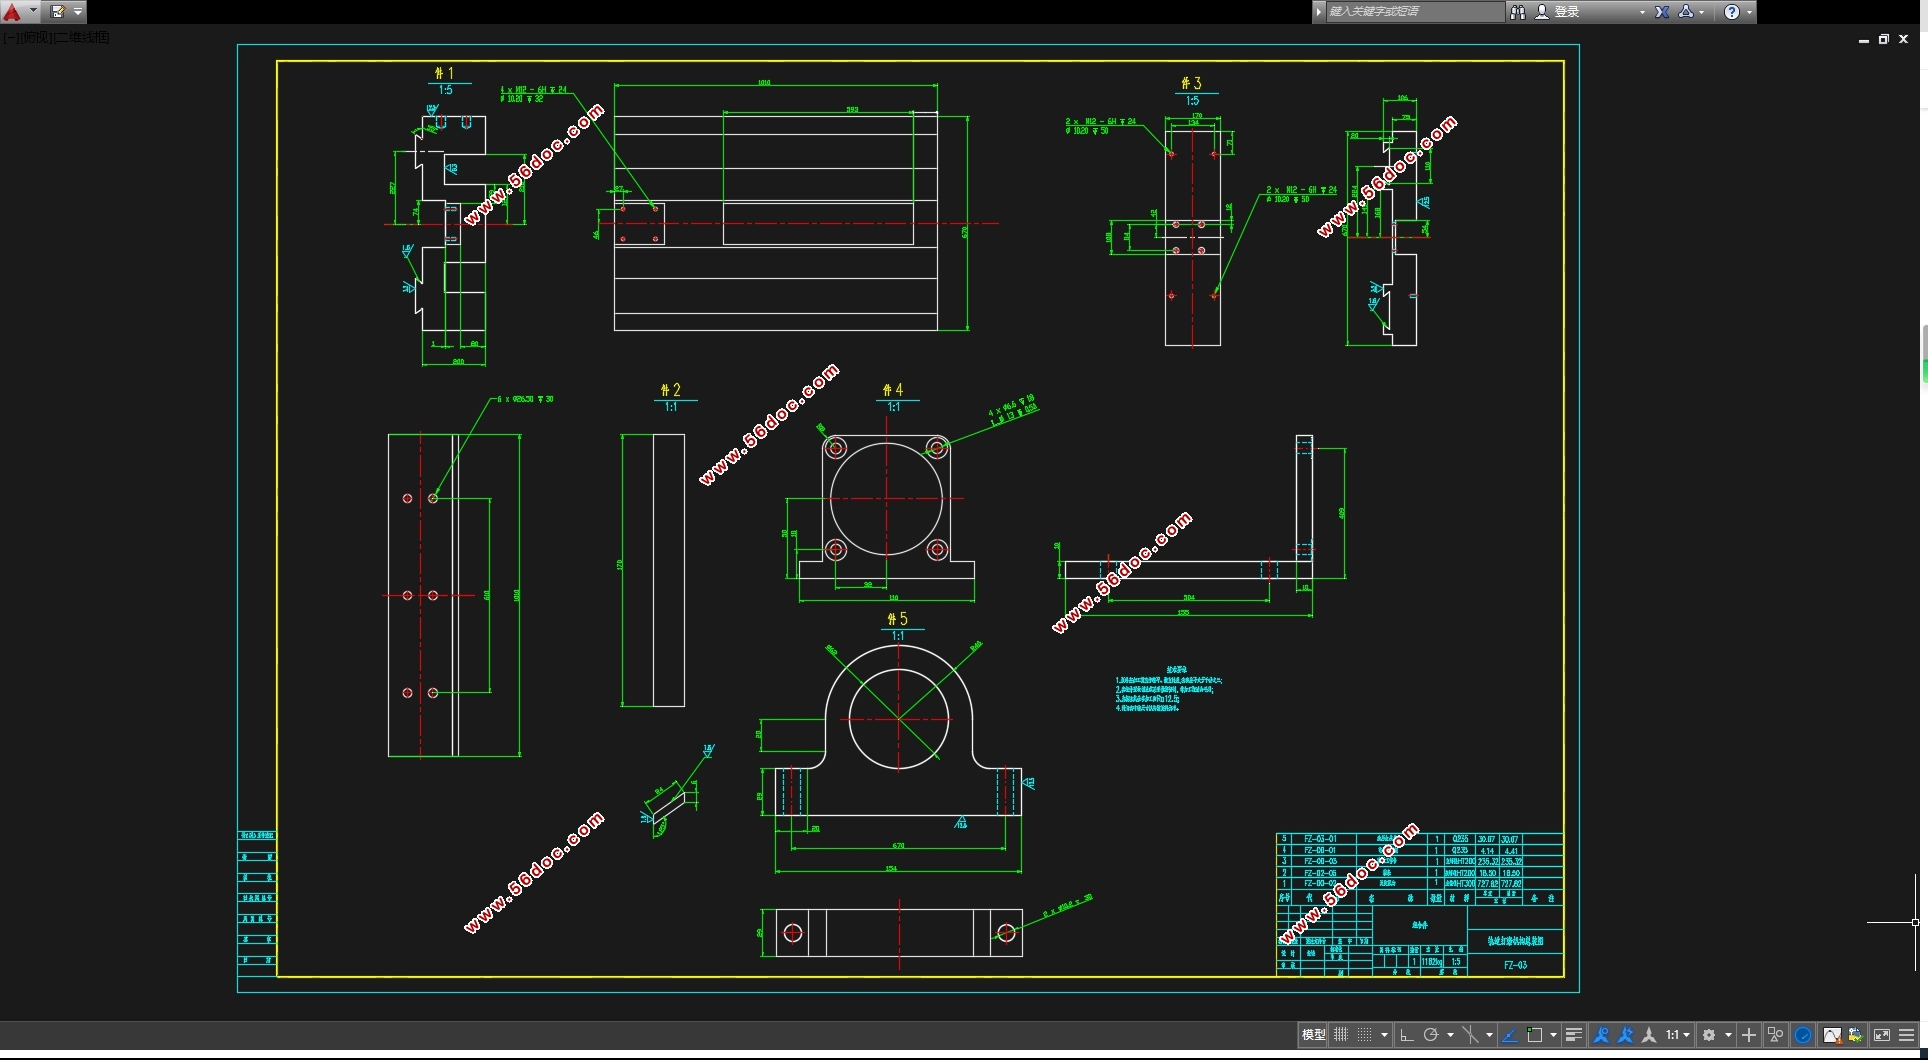Minimize the drawing window
The height and width of the screenshot is (1060, 1928).
coord(1863,40)
